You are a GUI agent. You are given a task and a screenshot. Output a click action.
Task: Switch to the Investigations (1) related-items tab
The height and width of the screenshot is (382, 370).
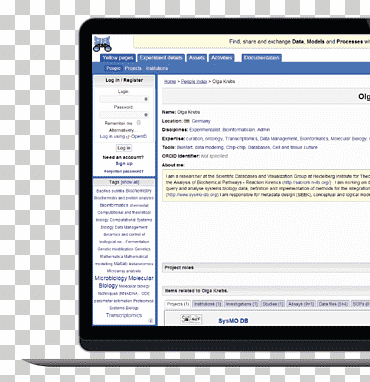pos(242,304)
